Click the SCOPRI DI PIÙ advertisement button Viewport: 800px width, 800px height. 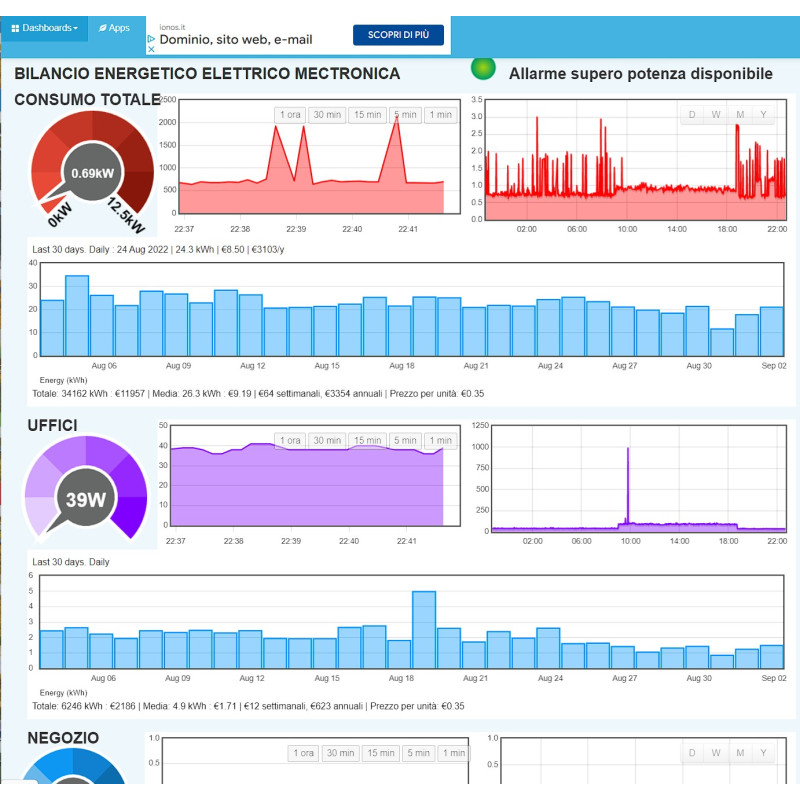pos(399,34)
